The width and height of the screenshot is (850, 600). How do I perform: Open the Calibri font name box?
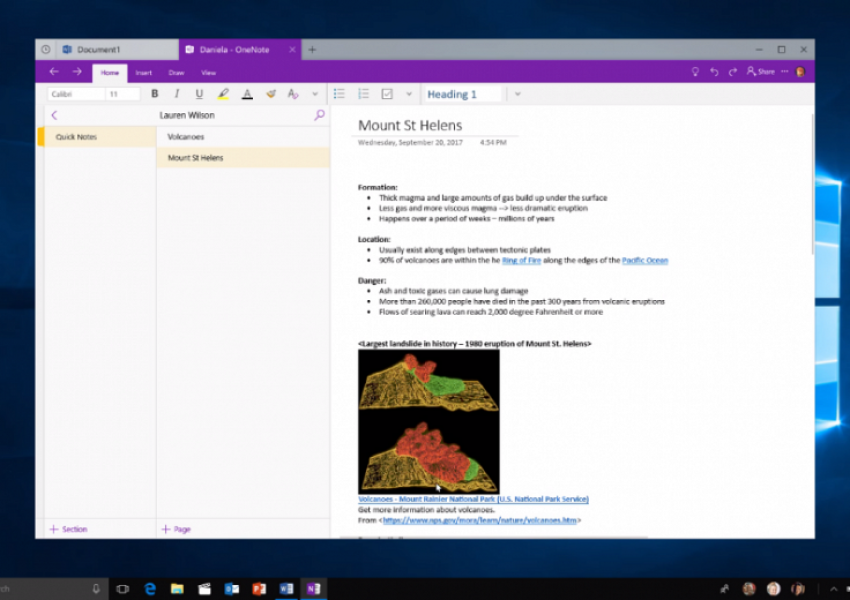pos(75,94)
